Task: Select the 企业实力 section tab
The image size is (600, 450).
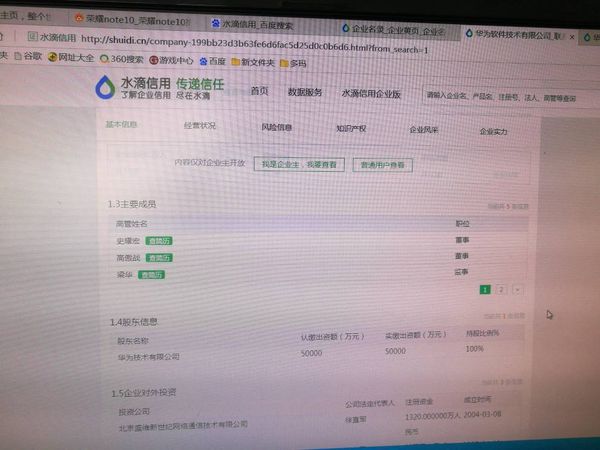Action: click(x=494, y=132)
